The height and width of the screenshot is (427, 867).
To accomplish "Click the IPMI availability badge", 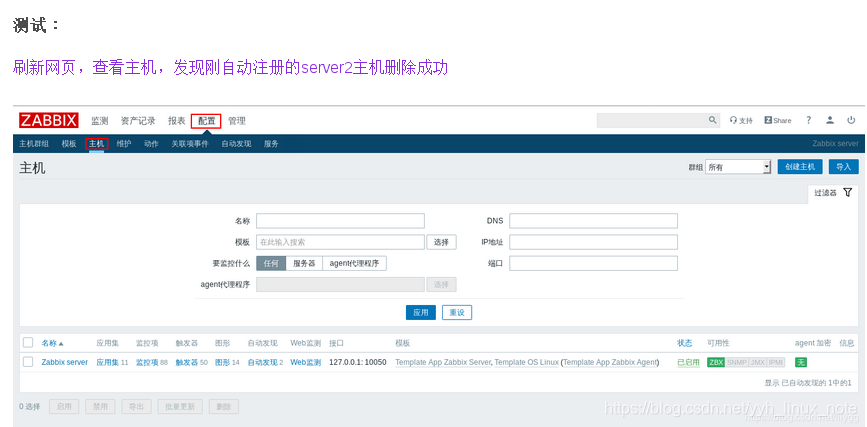I will coord(776,362).
